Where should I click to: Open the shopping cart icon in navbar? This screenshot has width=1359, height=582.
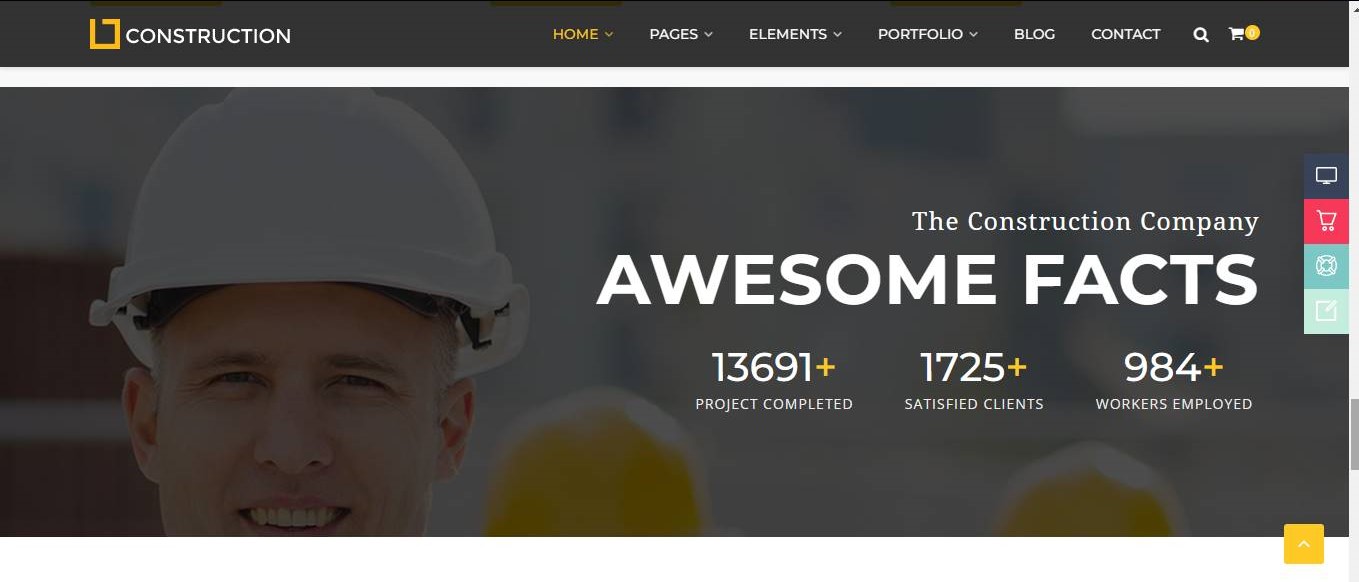(1236, 34)
